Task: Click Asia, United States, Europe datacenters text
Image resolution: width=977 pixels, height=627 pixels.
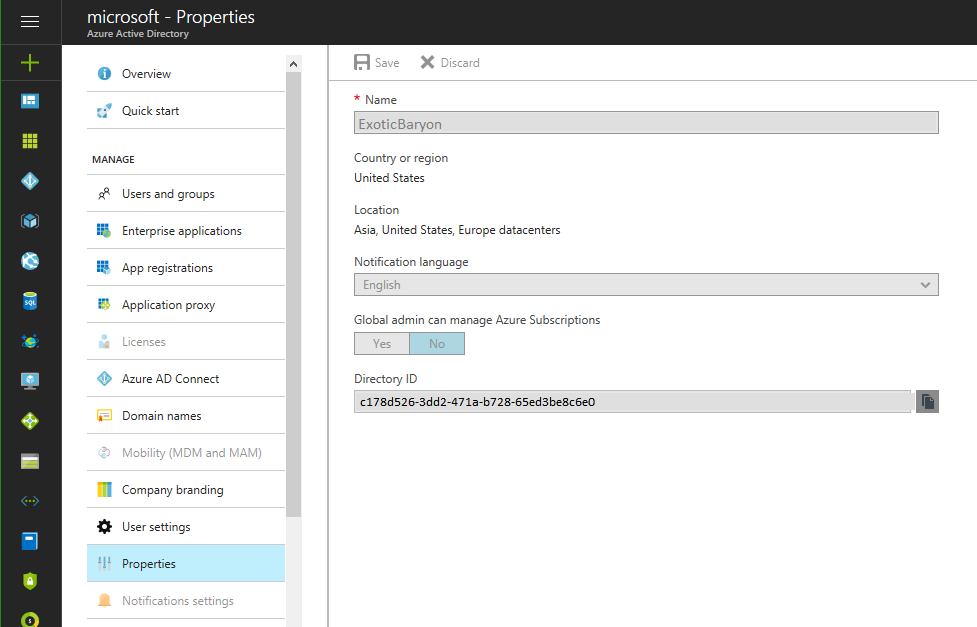Action: click(457, 230)
